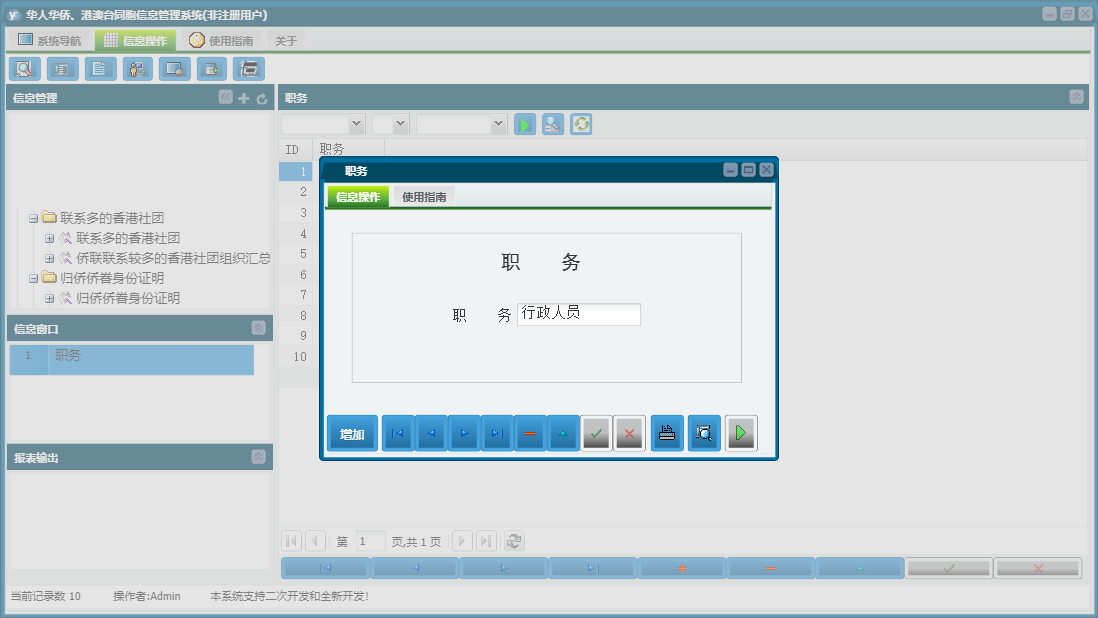Go to next page in pagination bar
The image size is (1098, 618).
tap(461, 541)
